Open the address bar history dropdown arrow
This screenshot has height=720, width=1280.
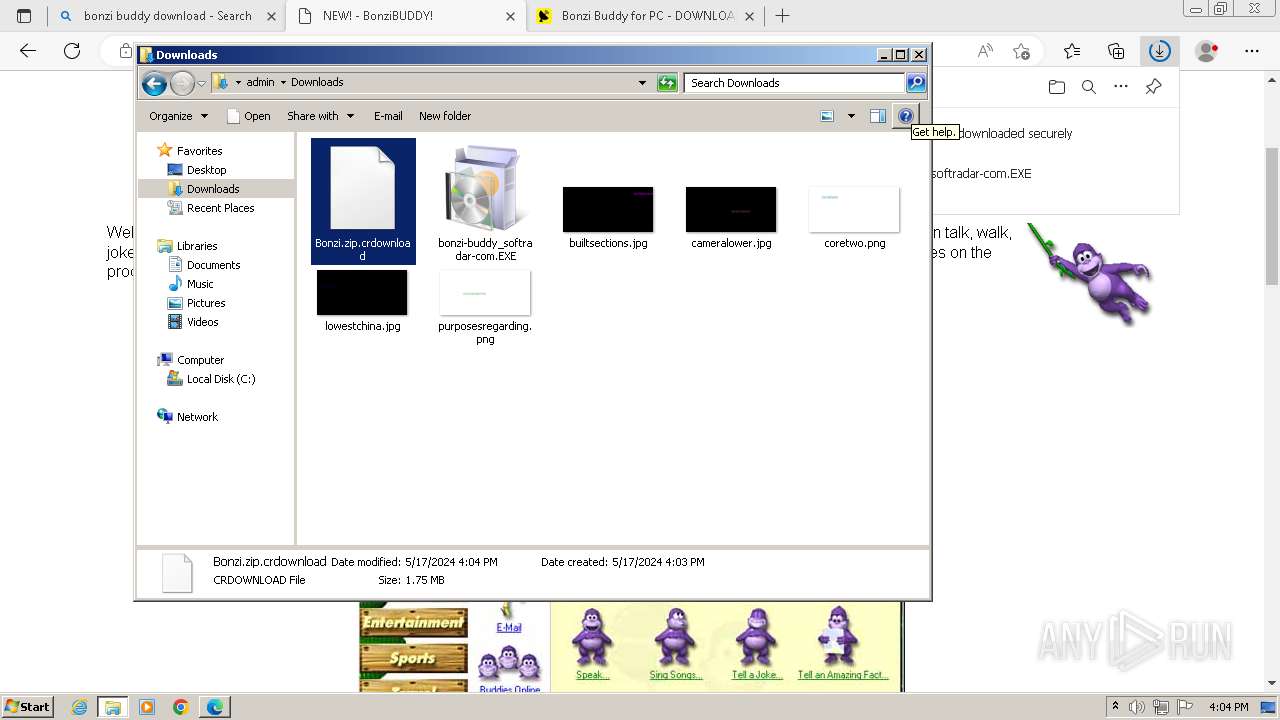pyautogui.click(x=642, y=83)
